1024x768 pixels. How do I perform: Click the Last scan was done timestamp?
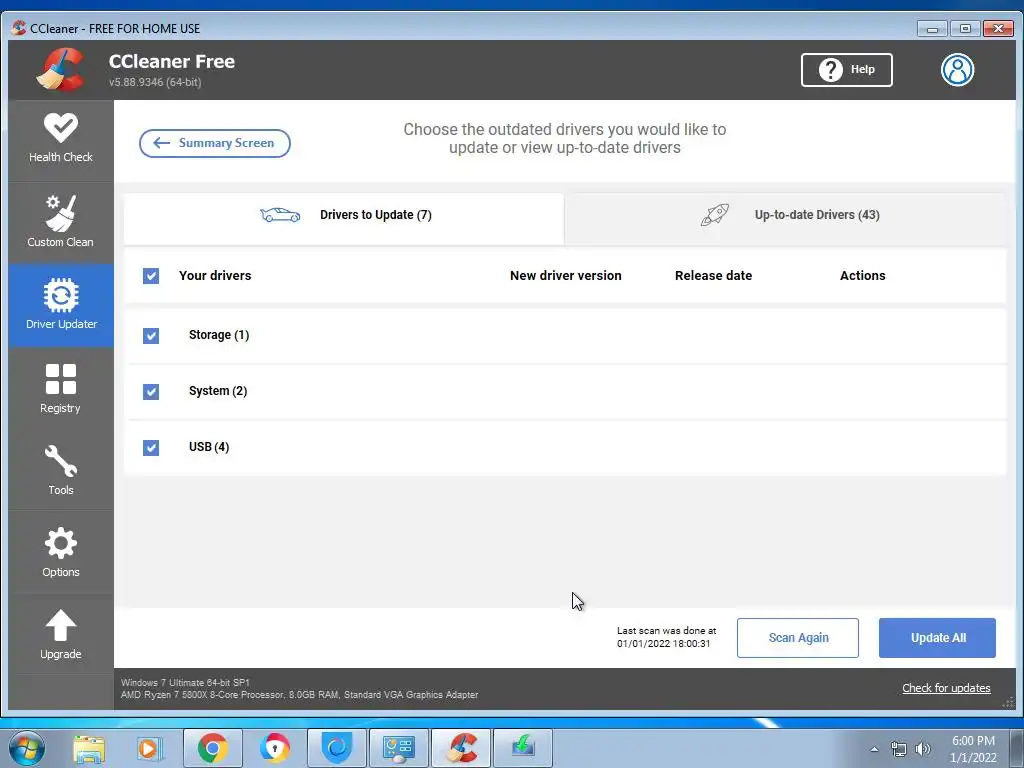666,637
